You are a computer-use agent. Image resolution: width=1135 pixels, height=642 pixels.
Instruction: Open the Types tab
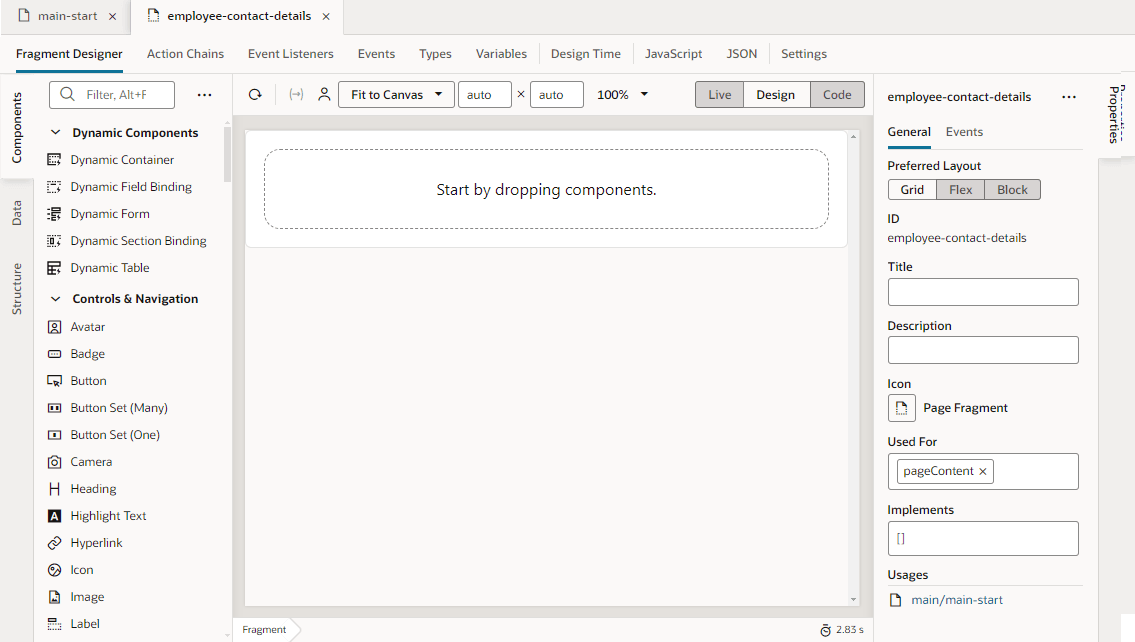435,54
